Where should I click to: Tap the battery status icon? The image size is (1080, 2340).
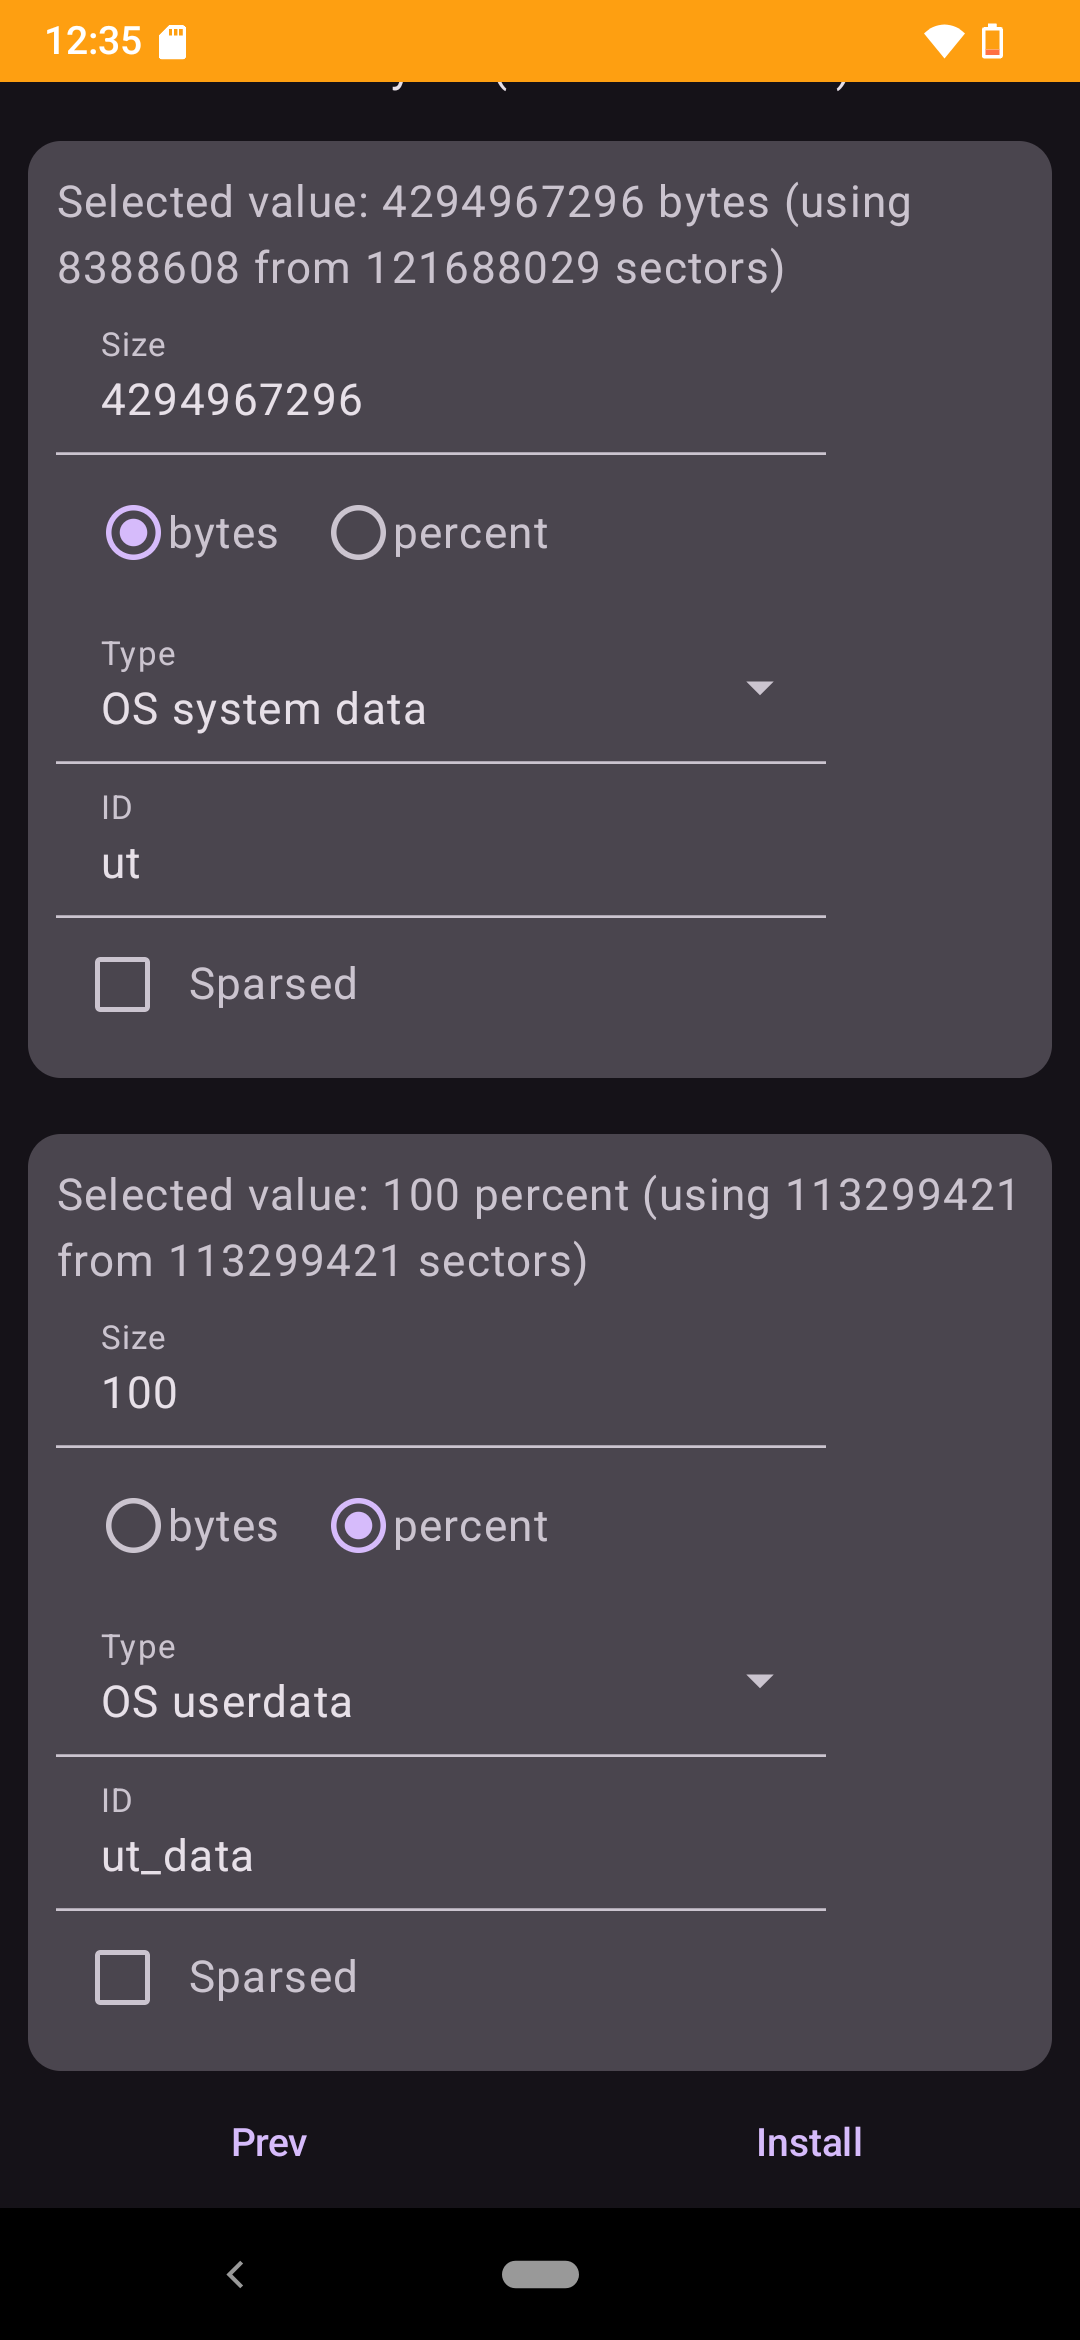click(992, 42)
